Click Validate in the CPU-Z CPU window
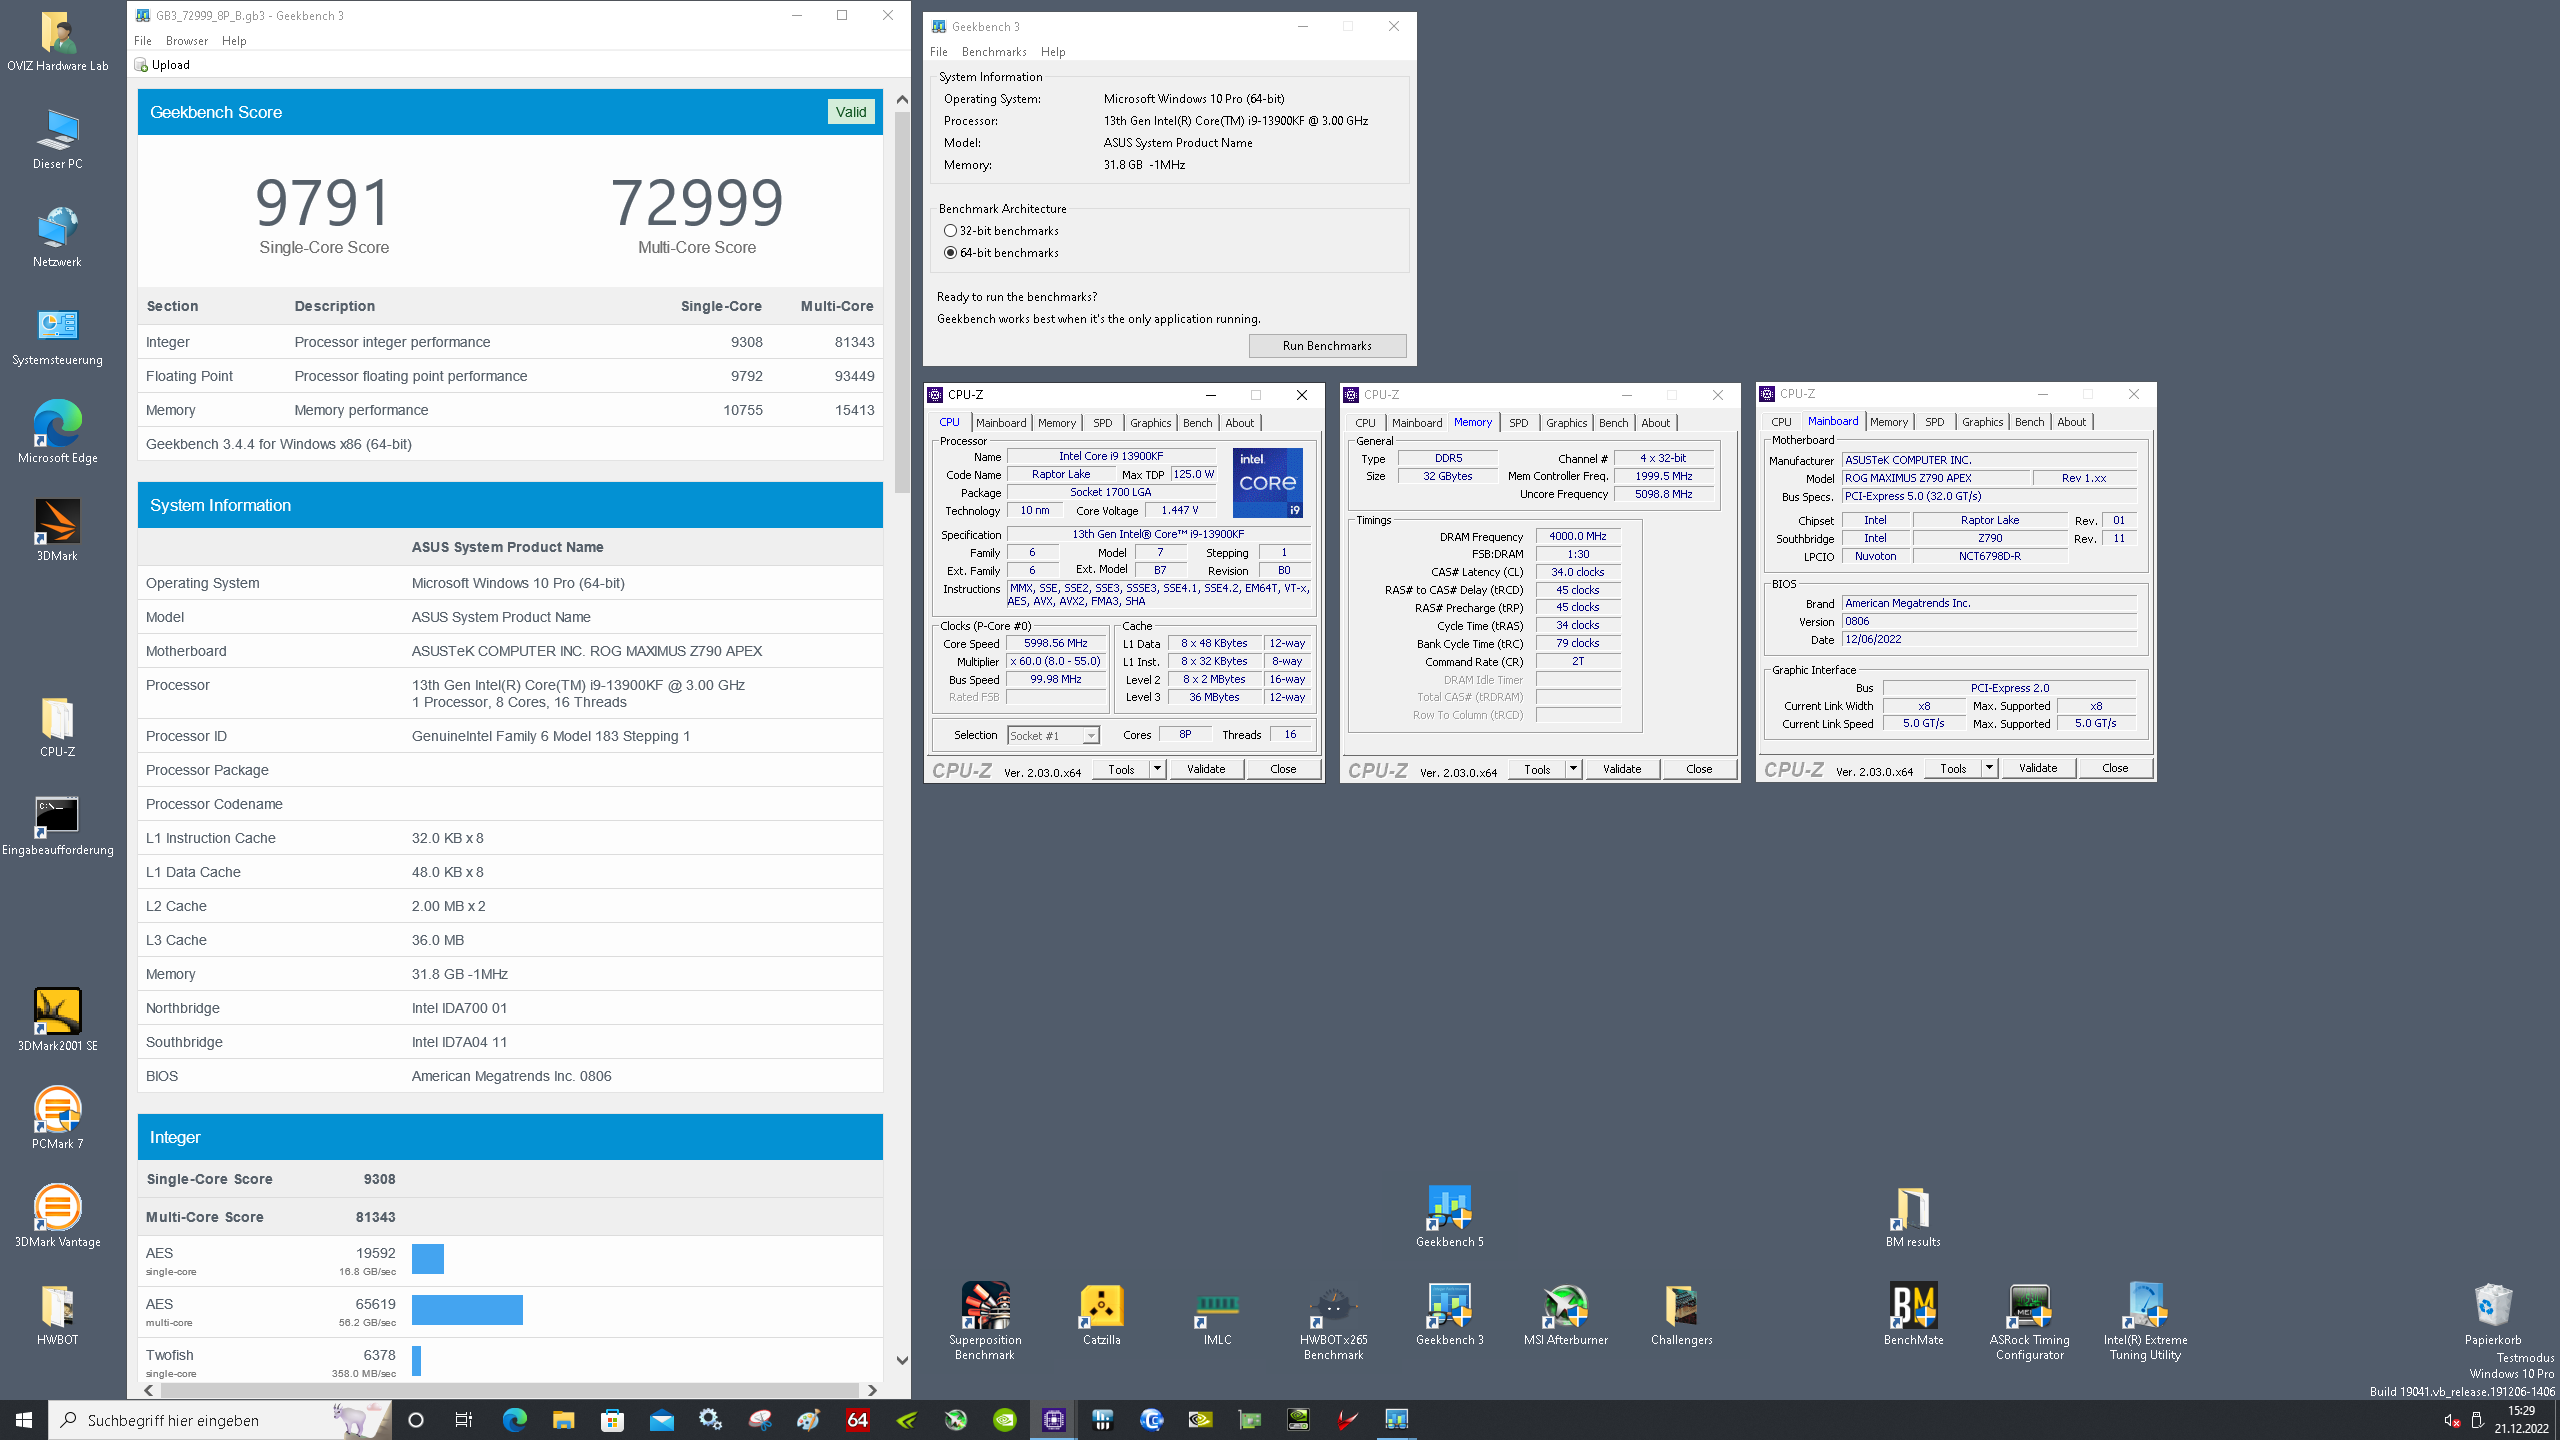The width and height of the screenshot is (2560, 1440). (1206, 769)
